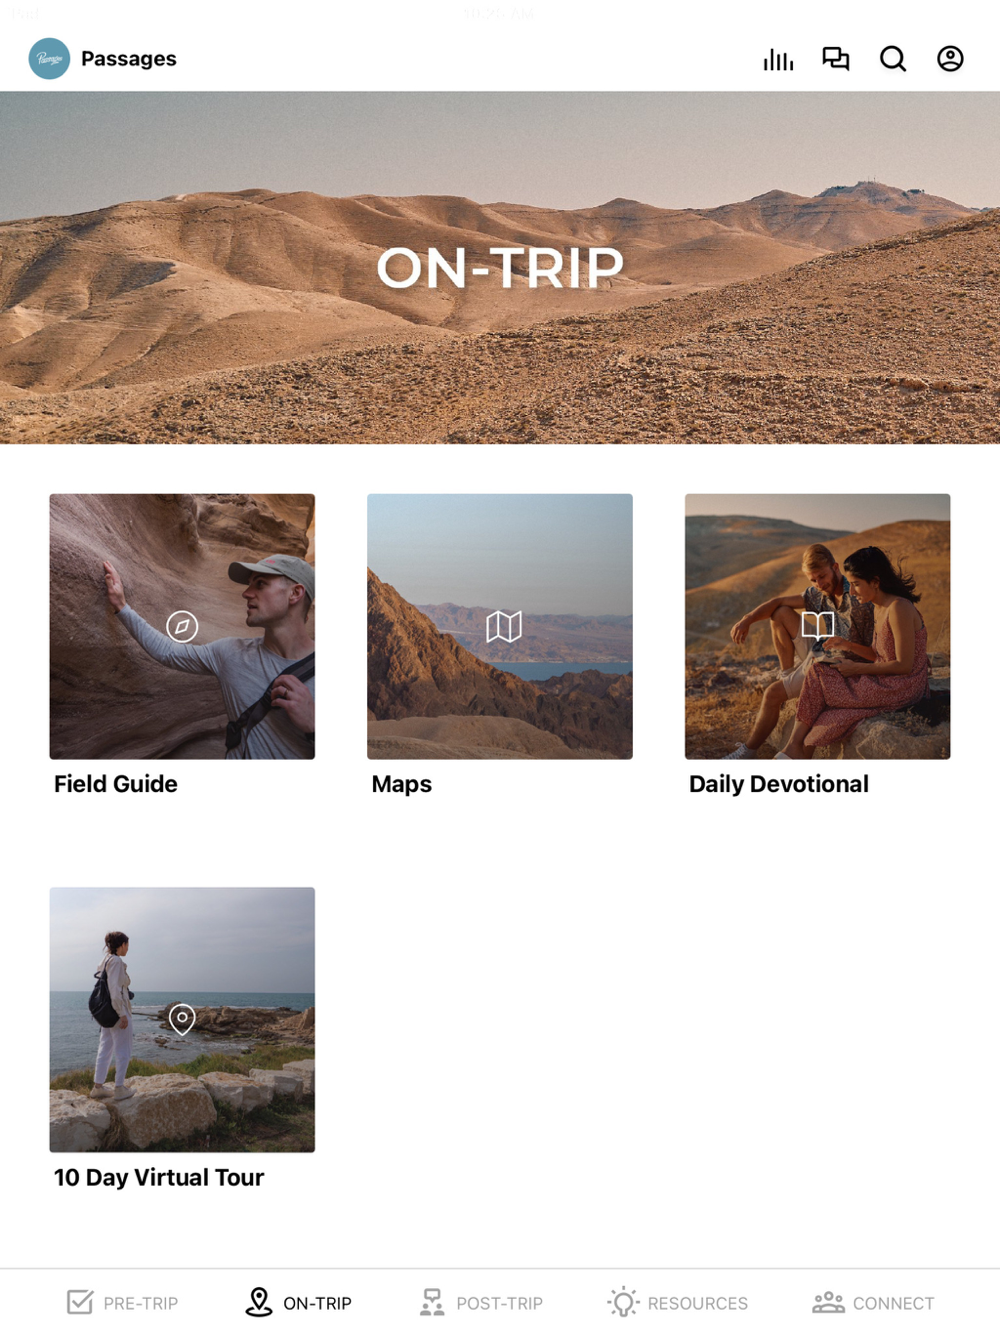Image resolution: width=1000 pixels, height=1334 pixels.
Task: Tap the open book icon on Daily Devotional
Action: 818,626
